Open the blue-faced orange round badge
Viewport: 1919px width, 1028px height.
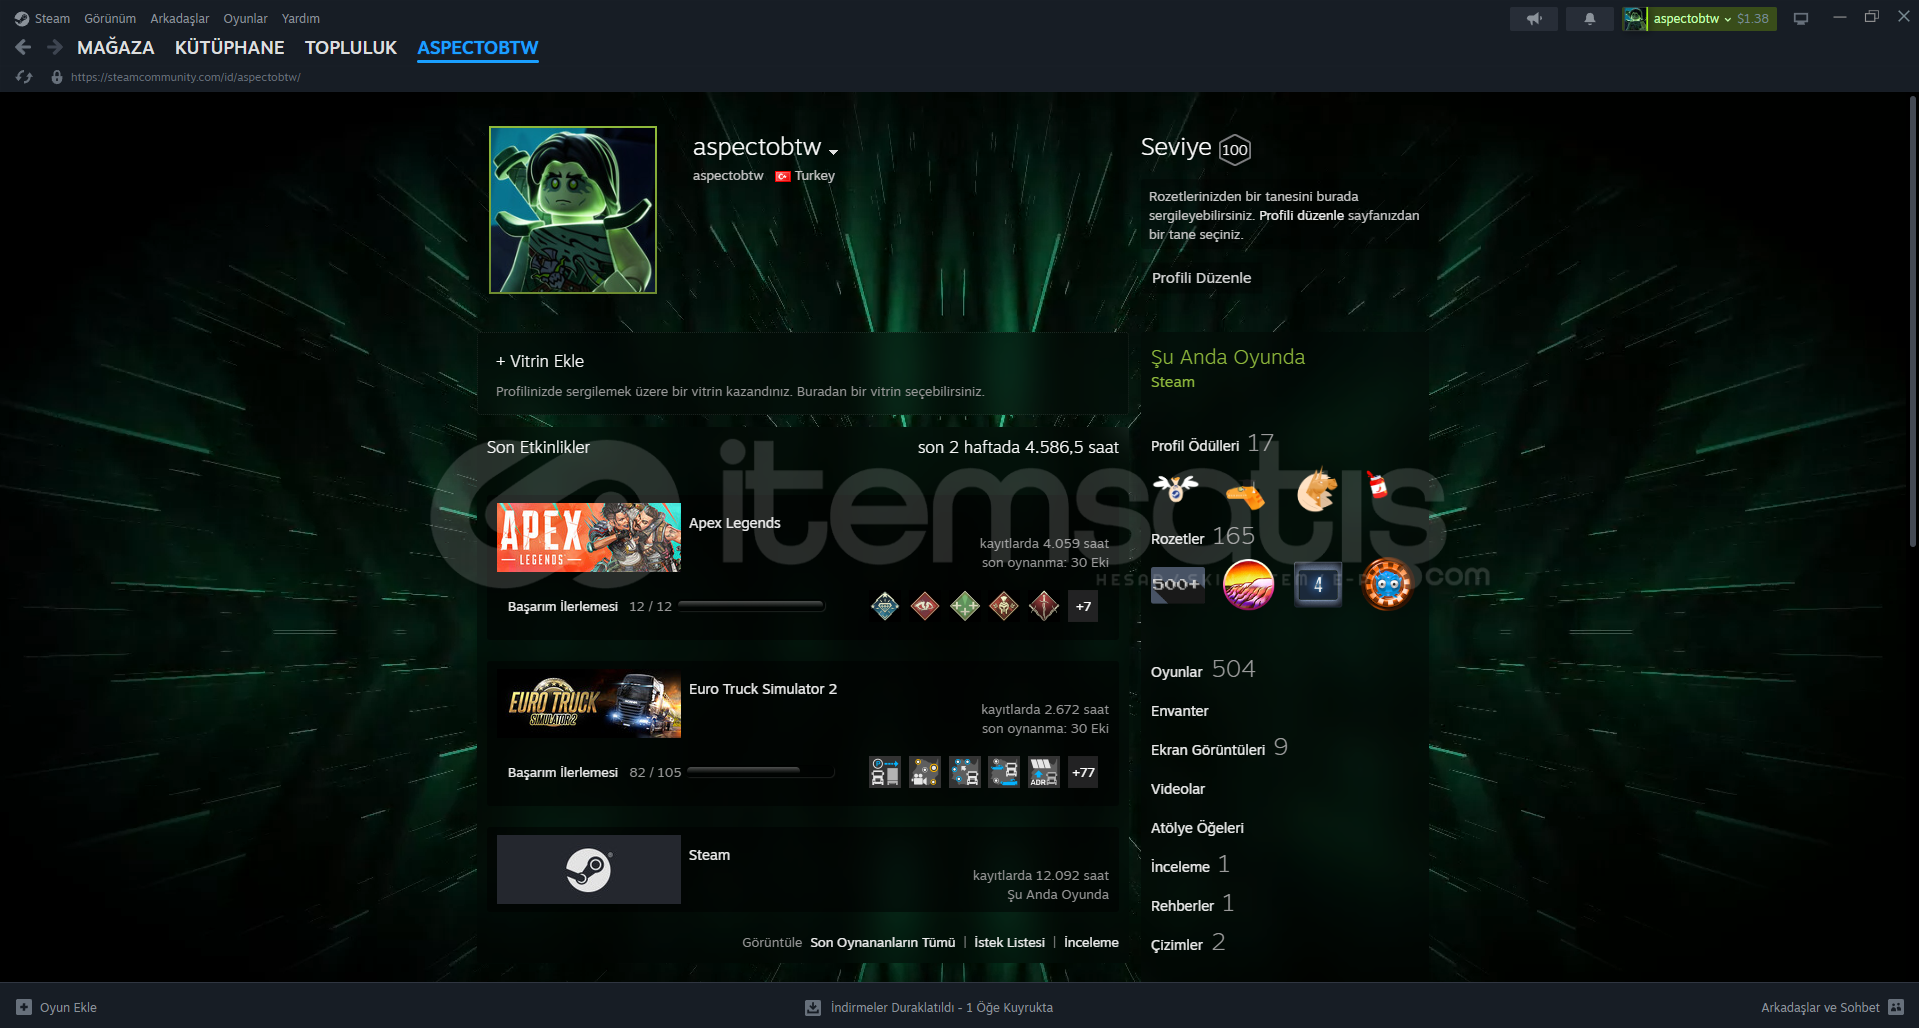1387,584
